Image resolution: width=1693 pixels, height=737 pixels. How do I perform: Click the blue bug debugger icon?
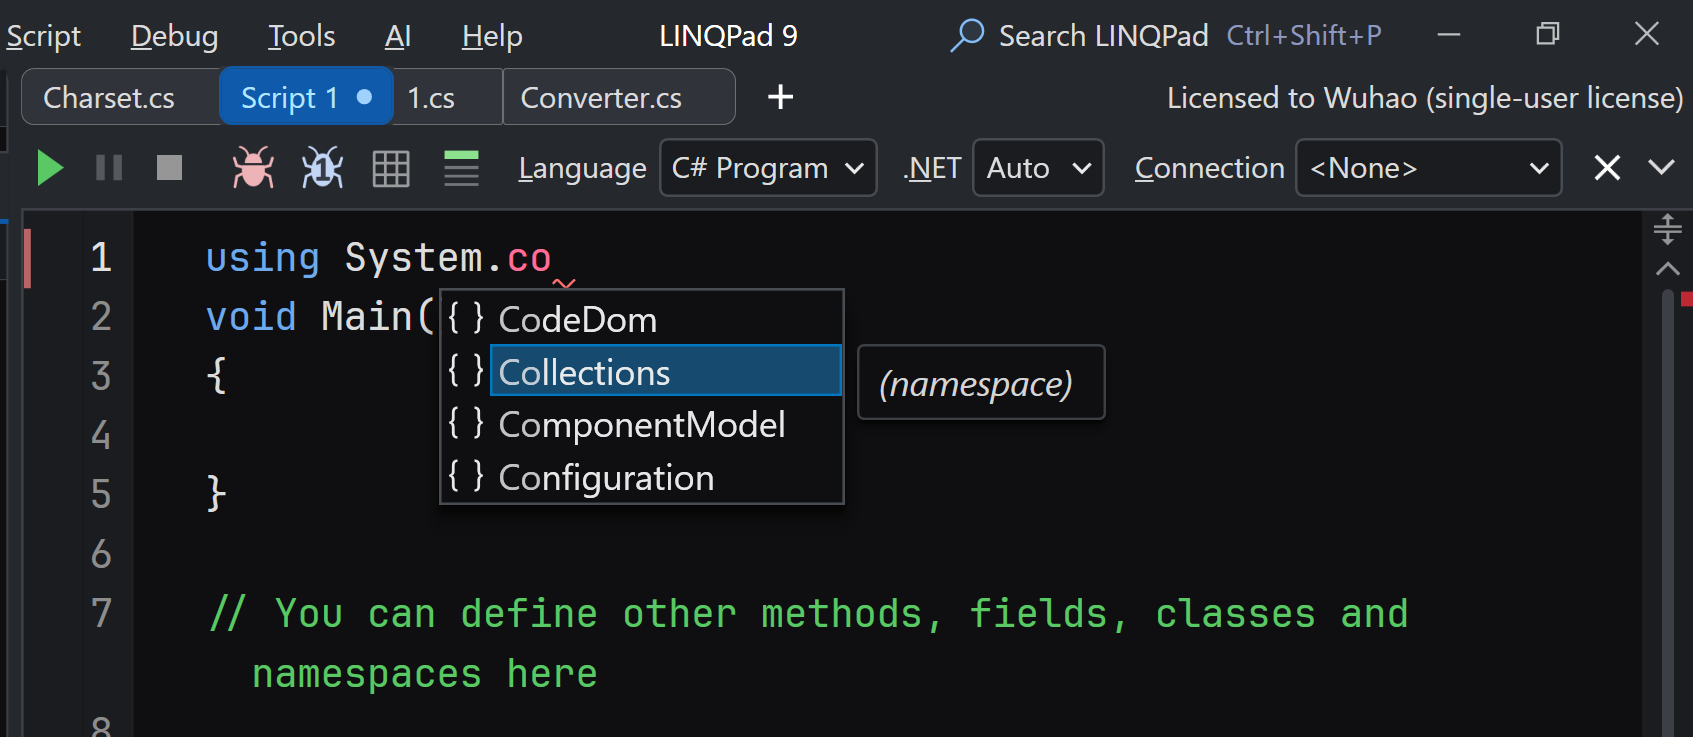coord(322,168)
